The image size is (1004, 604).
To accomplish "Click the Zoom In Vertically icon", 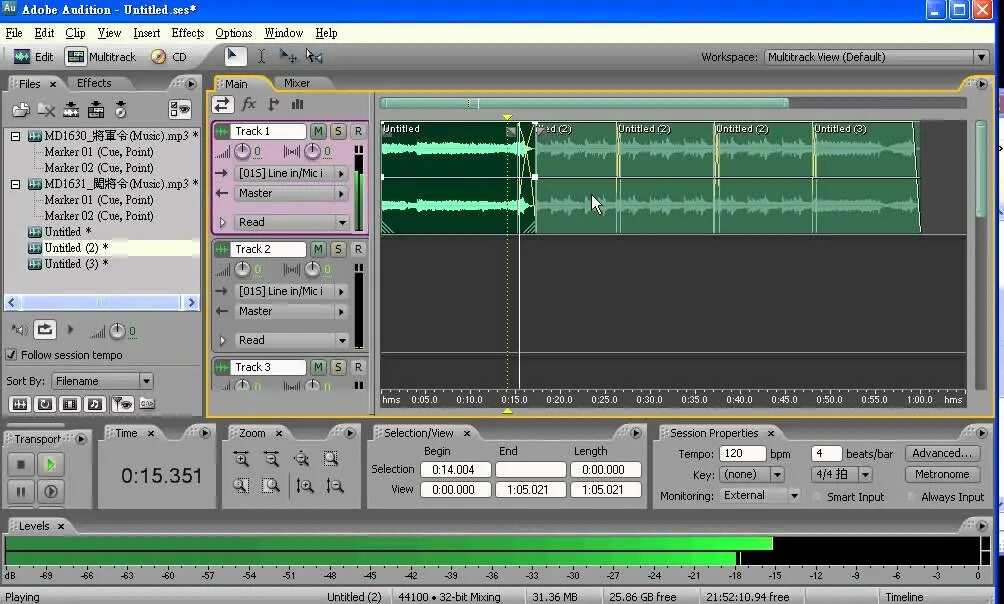I will [x=305, y=486].
